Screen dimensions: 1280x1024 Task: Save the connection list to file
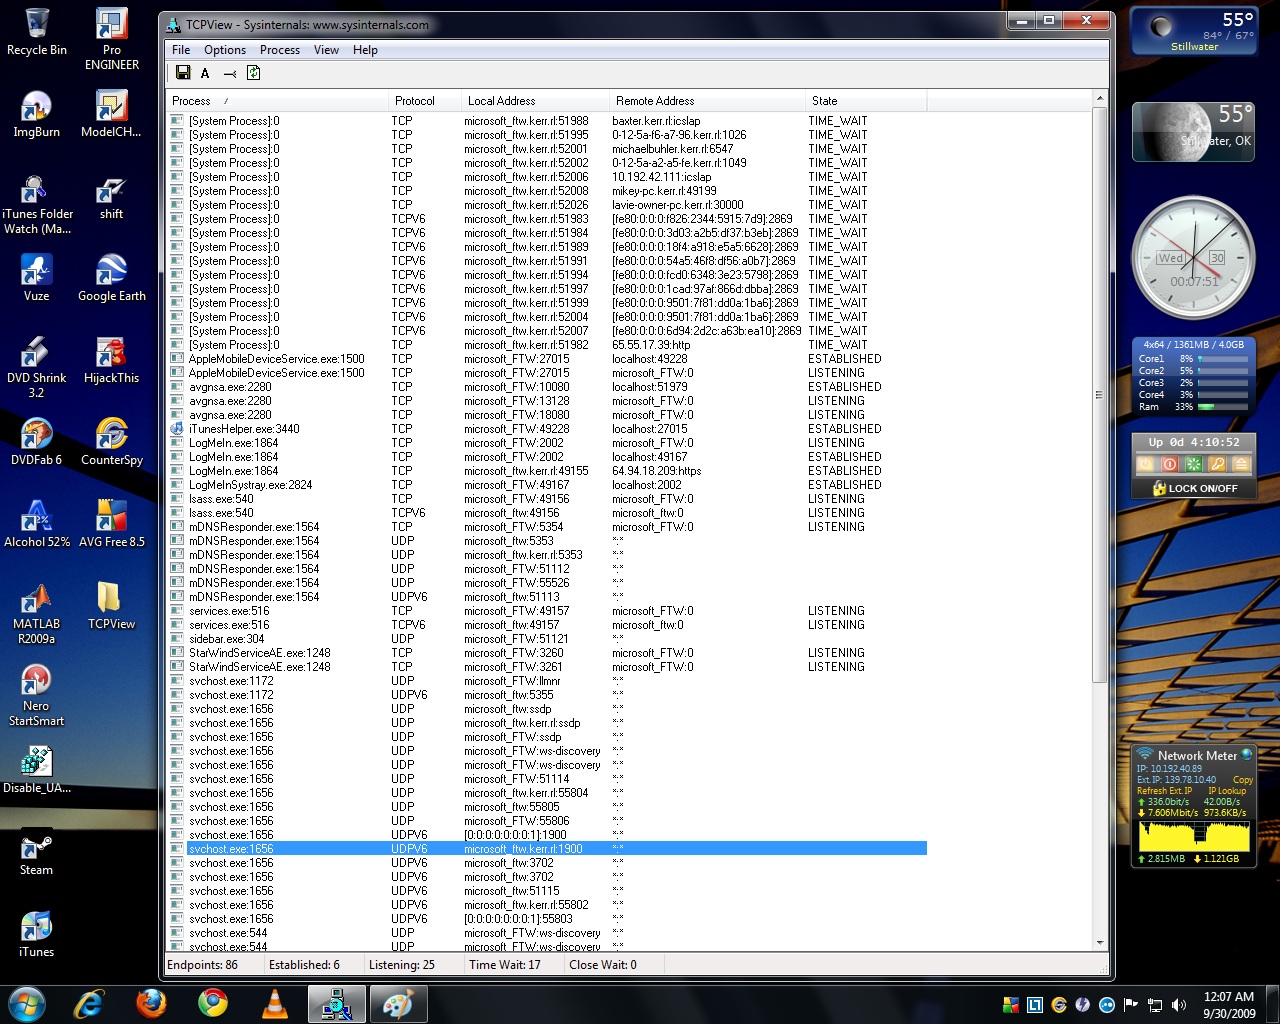click(183, 73)
